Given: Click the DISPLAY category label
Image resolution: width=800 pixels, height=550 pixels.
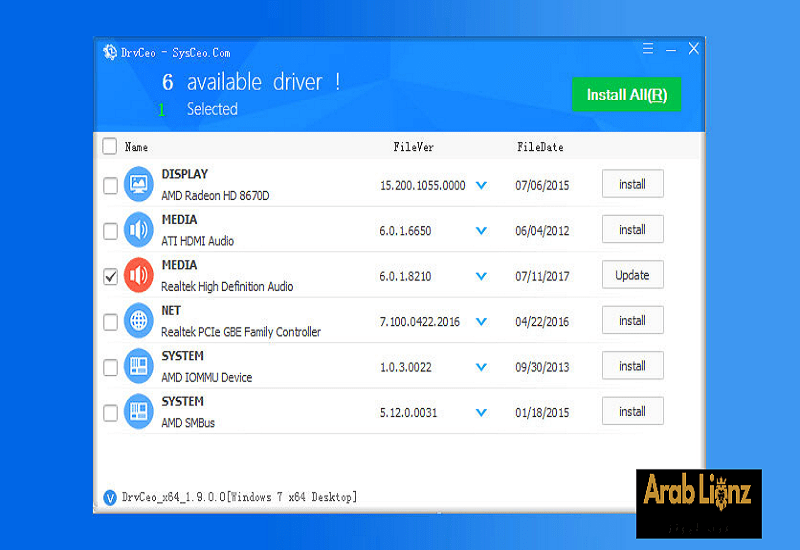Looking at the screenshot, I should click(x=185, y=174).
